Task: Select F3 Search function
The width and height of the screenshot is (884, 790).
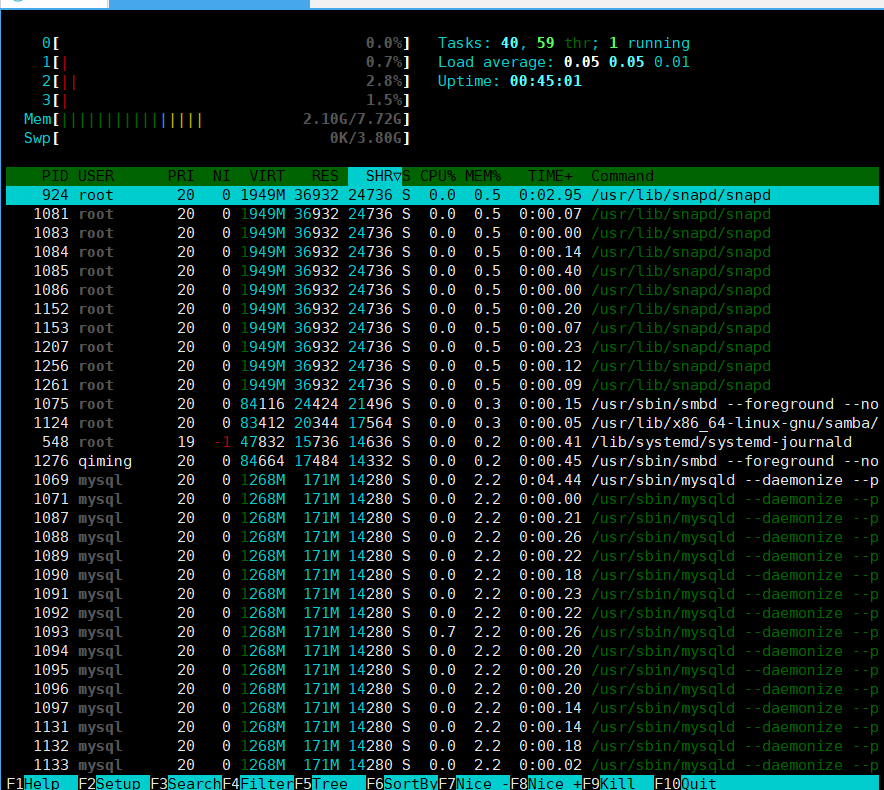Action: coord(185,783)
